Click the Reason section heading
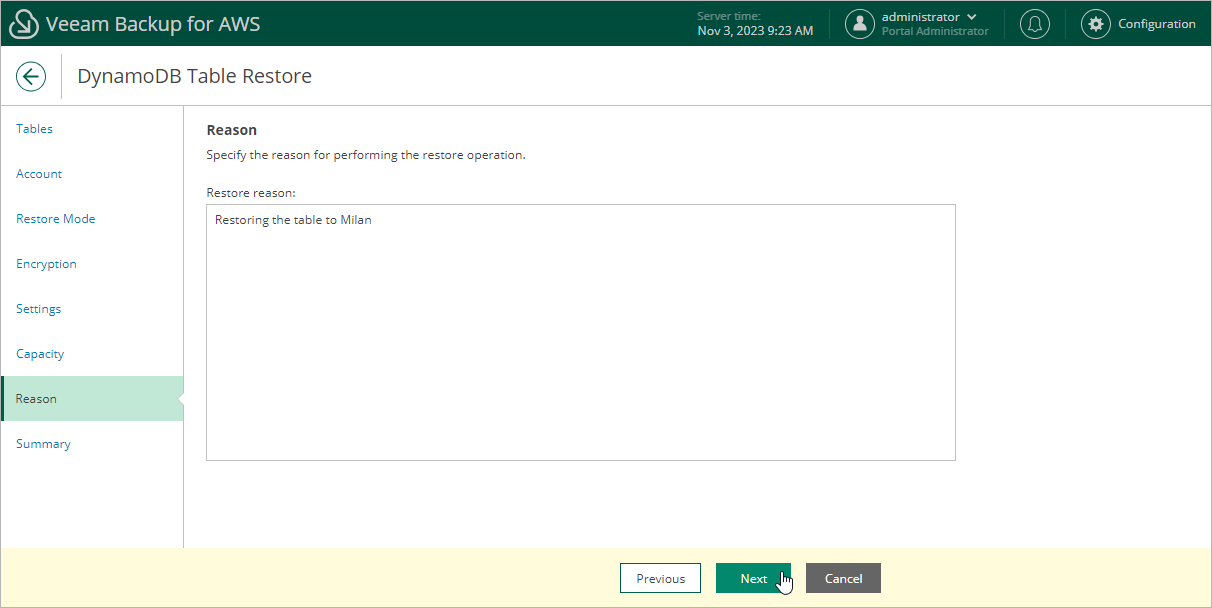1212x608 pixels. pos(231,130)
